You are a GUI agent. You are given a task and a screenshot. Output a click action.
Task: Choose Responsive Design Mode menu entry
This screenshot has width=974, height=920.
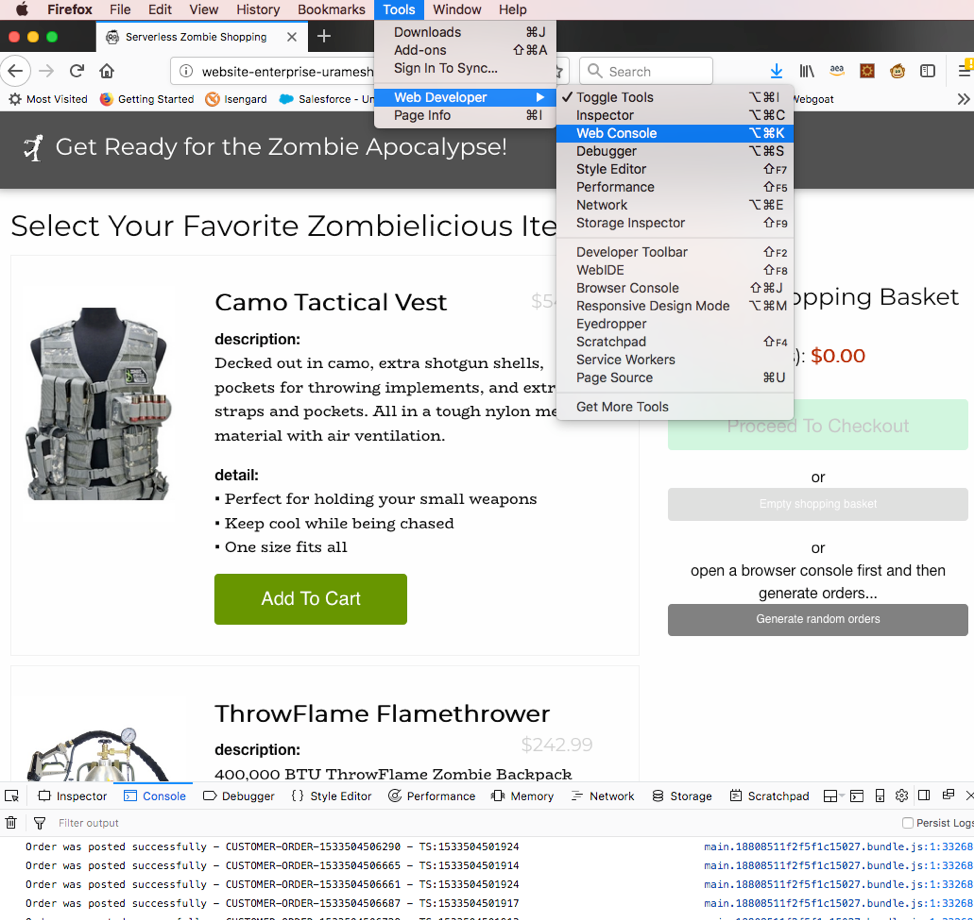tap(675, 306)
